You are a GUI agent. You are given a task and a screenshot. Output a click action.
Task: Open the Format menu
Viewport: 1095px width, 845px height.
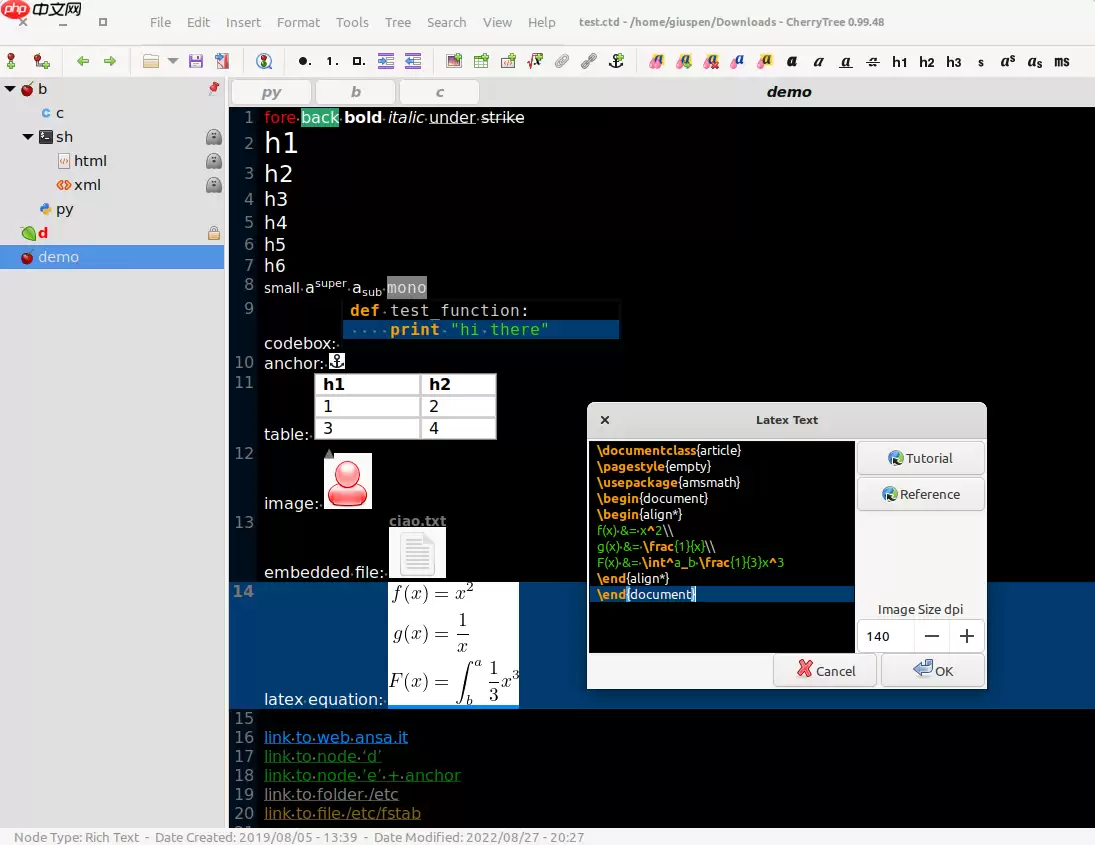298,22
